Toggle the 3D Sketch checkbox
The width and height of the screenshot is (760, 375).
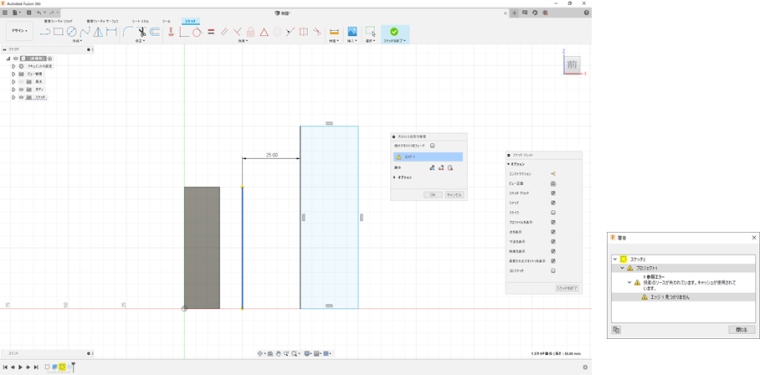553,271
